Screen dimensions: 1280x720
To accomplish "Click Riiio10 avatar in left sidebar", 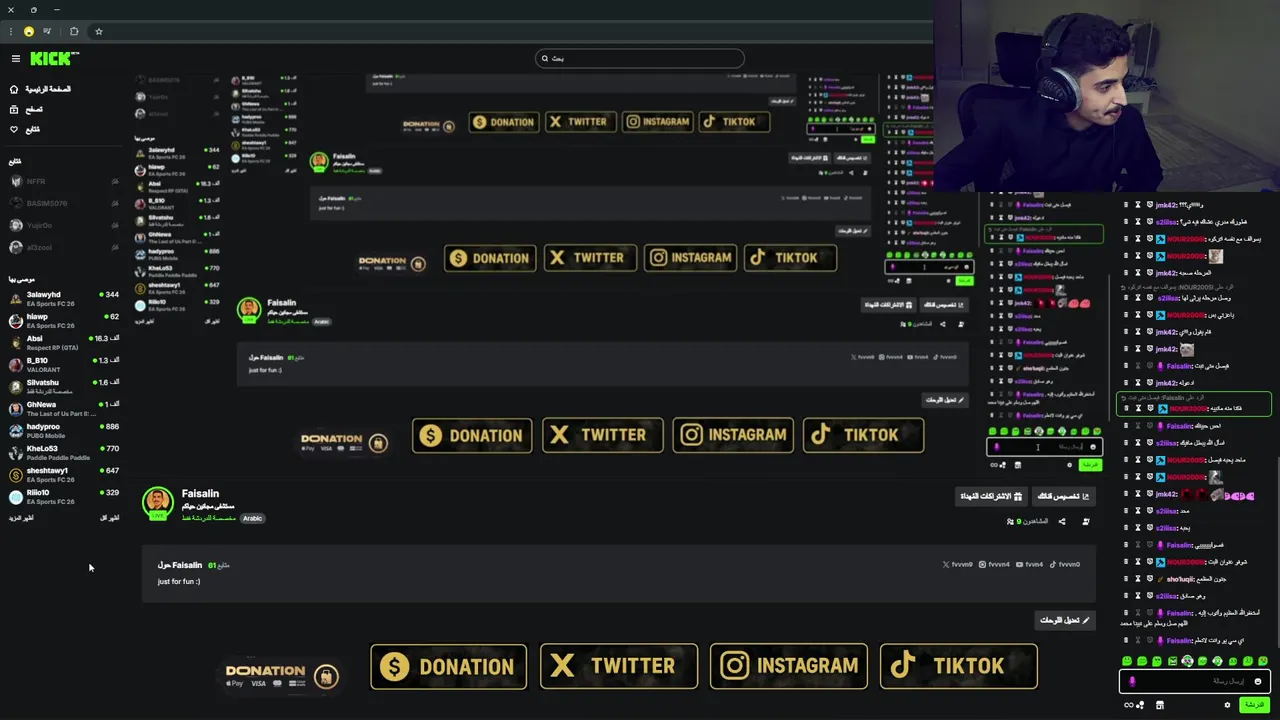I will pos(16,497).
